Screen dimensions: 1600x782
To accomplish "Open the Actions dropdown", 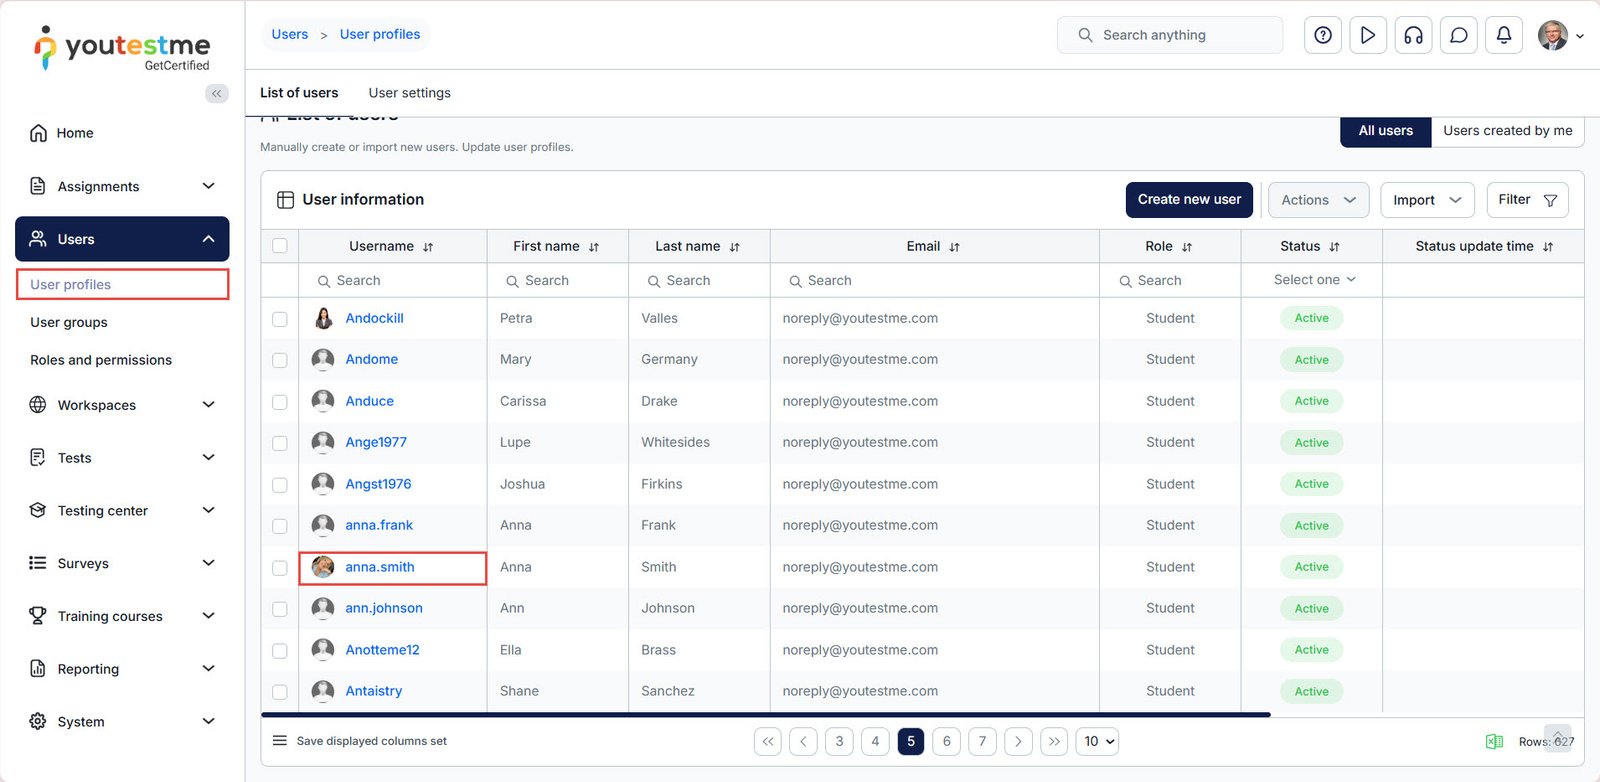I will [1318, 200].
